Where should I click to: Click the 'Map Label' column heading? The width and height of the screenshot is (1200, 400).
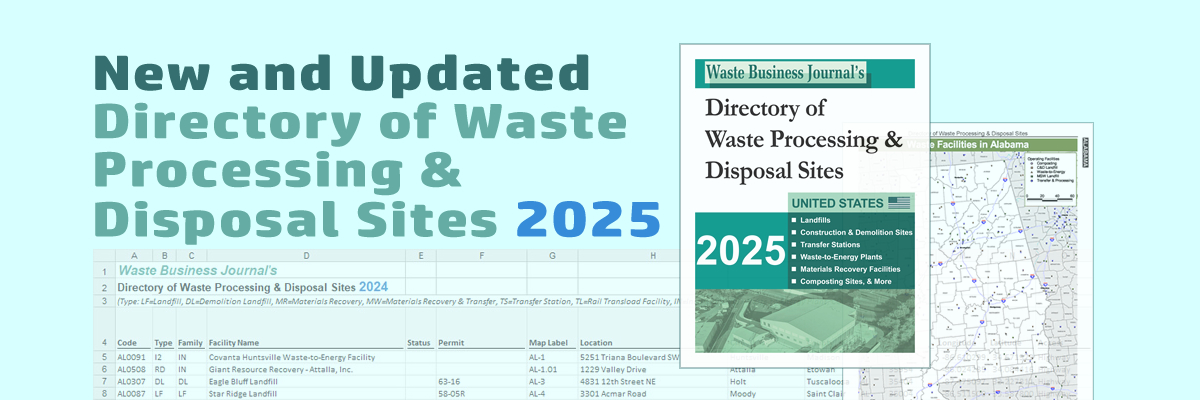pos(549,343)
